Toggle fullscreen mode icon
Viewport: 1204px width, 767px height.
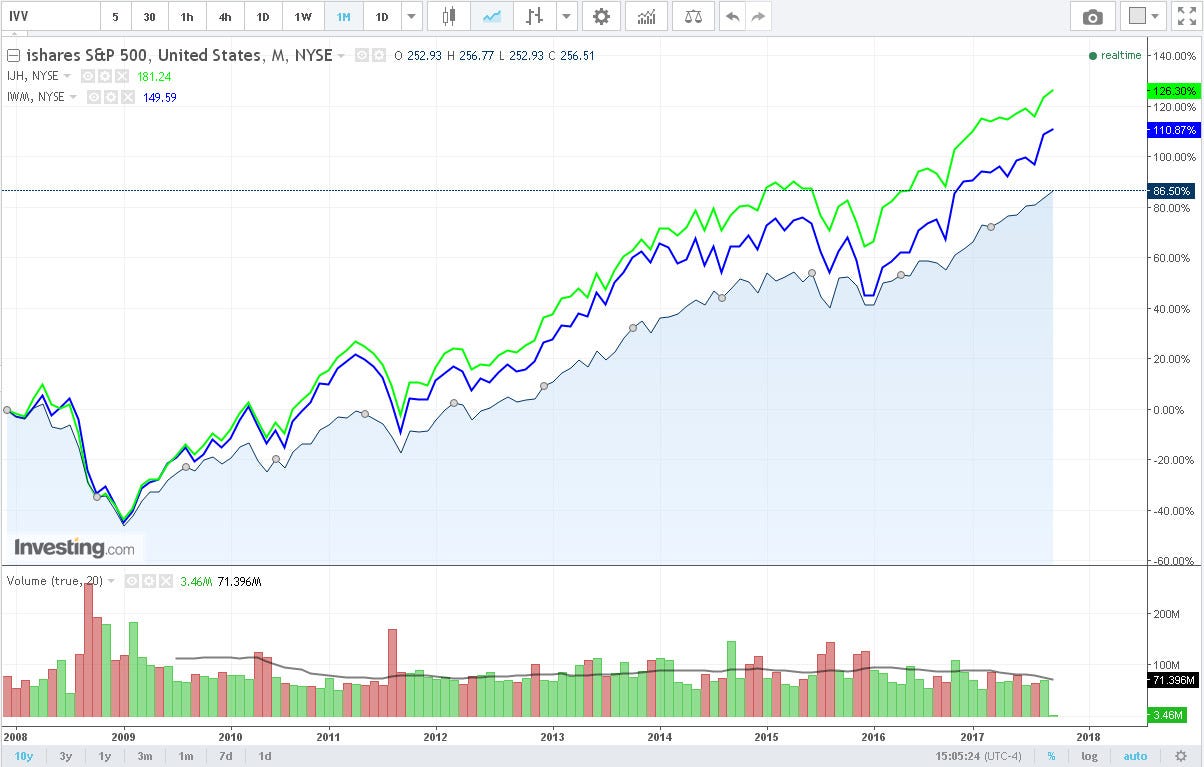(x=1187, y=16)
